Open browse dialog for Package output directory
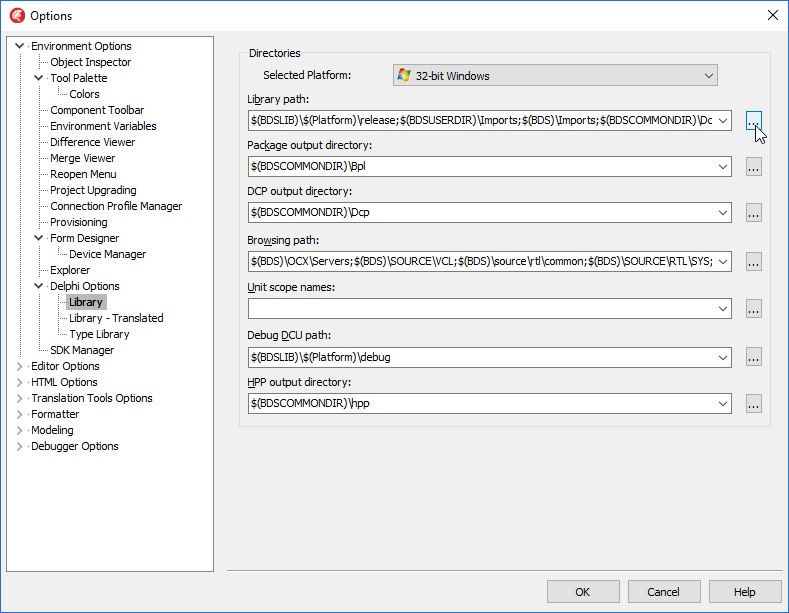Viewport: 789px width, 613px height. pyautogui.click(x=754, y=167)
